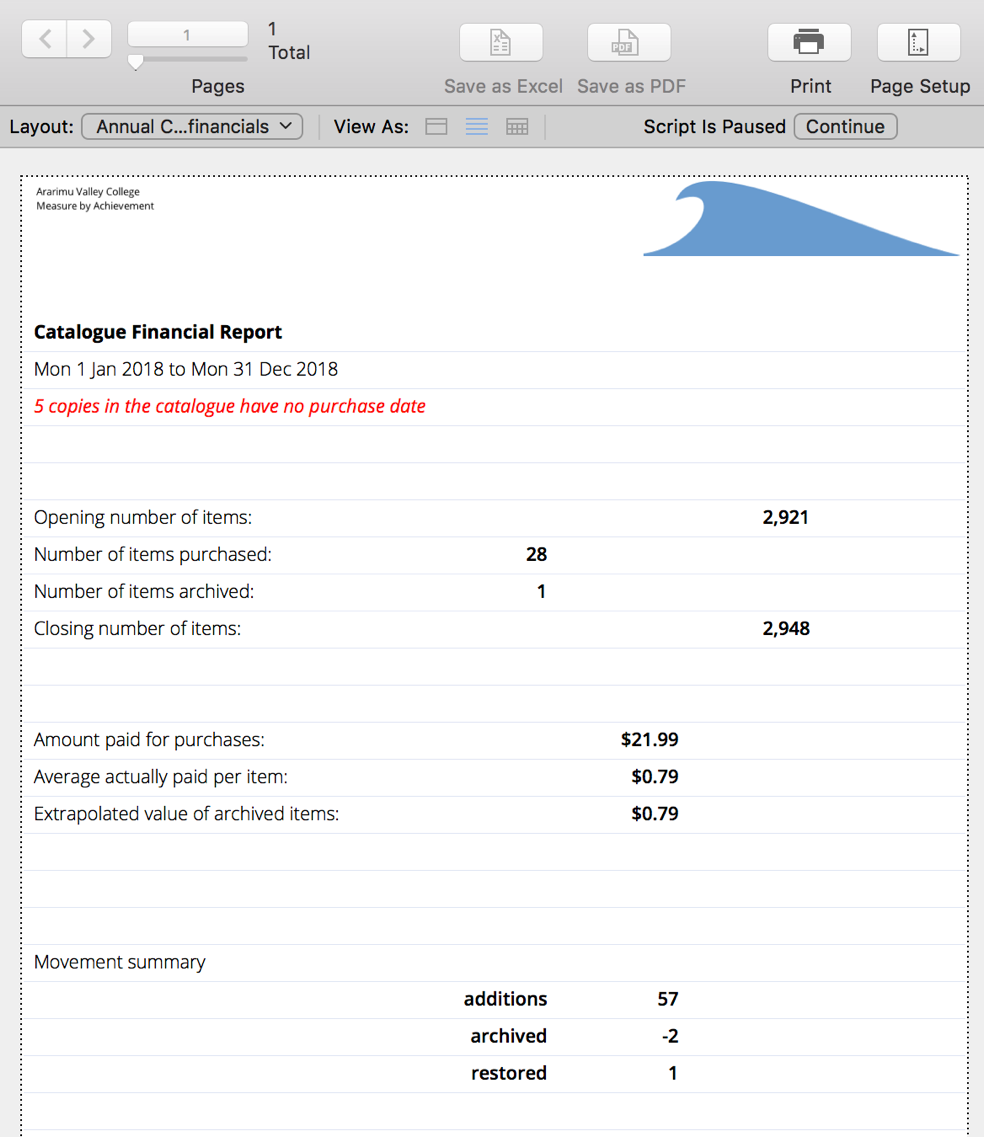Click the closing number of items value 2,948
Viewport: 984px width, 1137px height.
[x=786, y=629]
